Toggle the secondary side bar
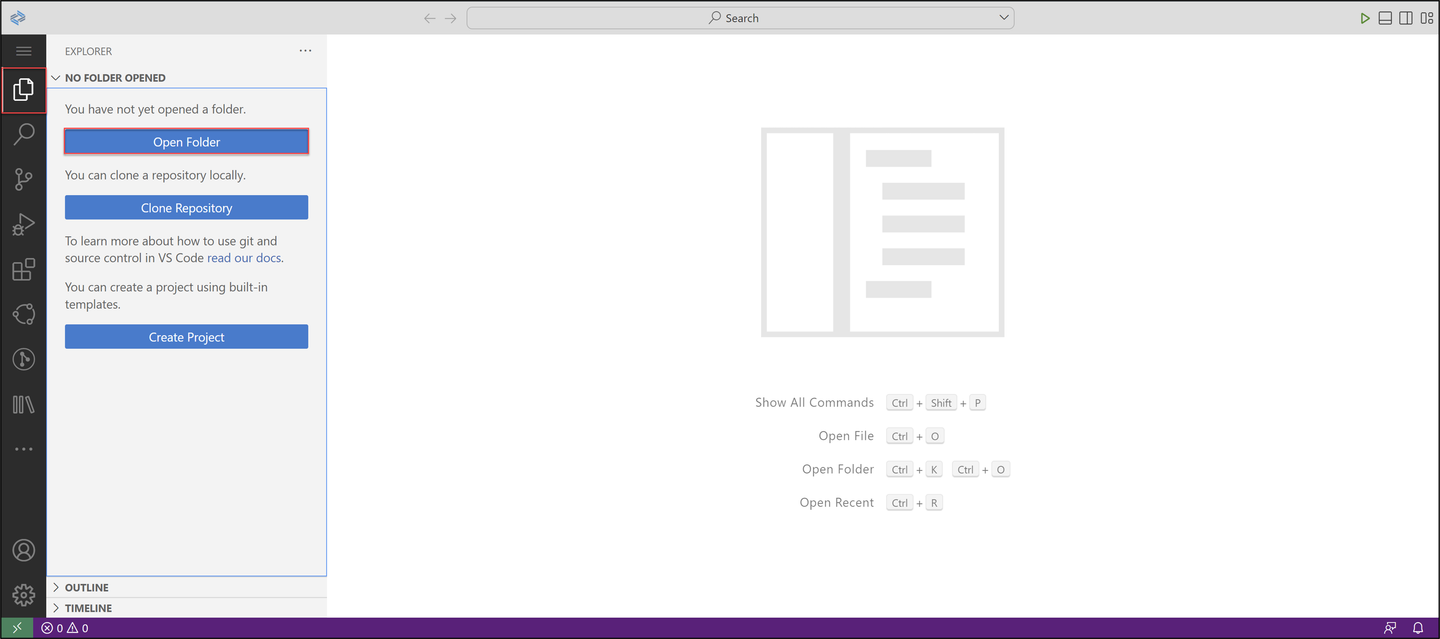 tap(1406, 18)
